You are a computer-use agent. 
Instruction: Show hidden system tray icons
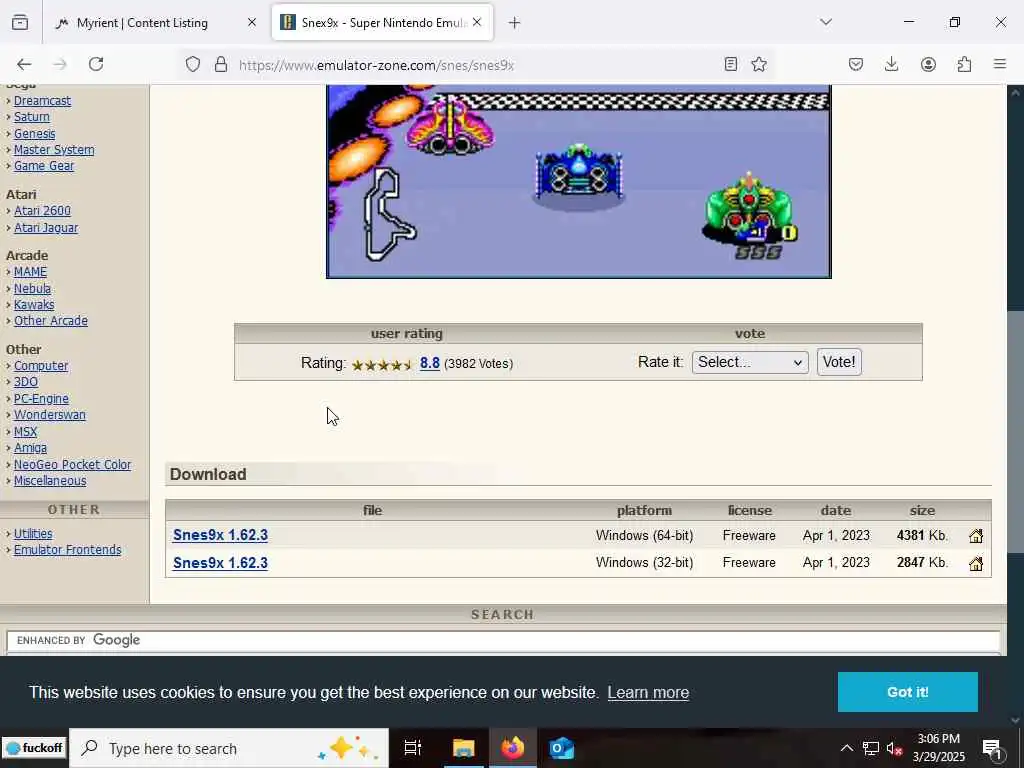846,748
